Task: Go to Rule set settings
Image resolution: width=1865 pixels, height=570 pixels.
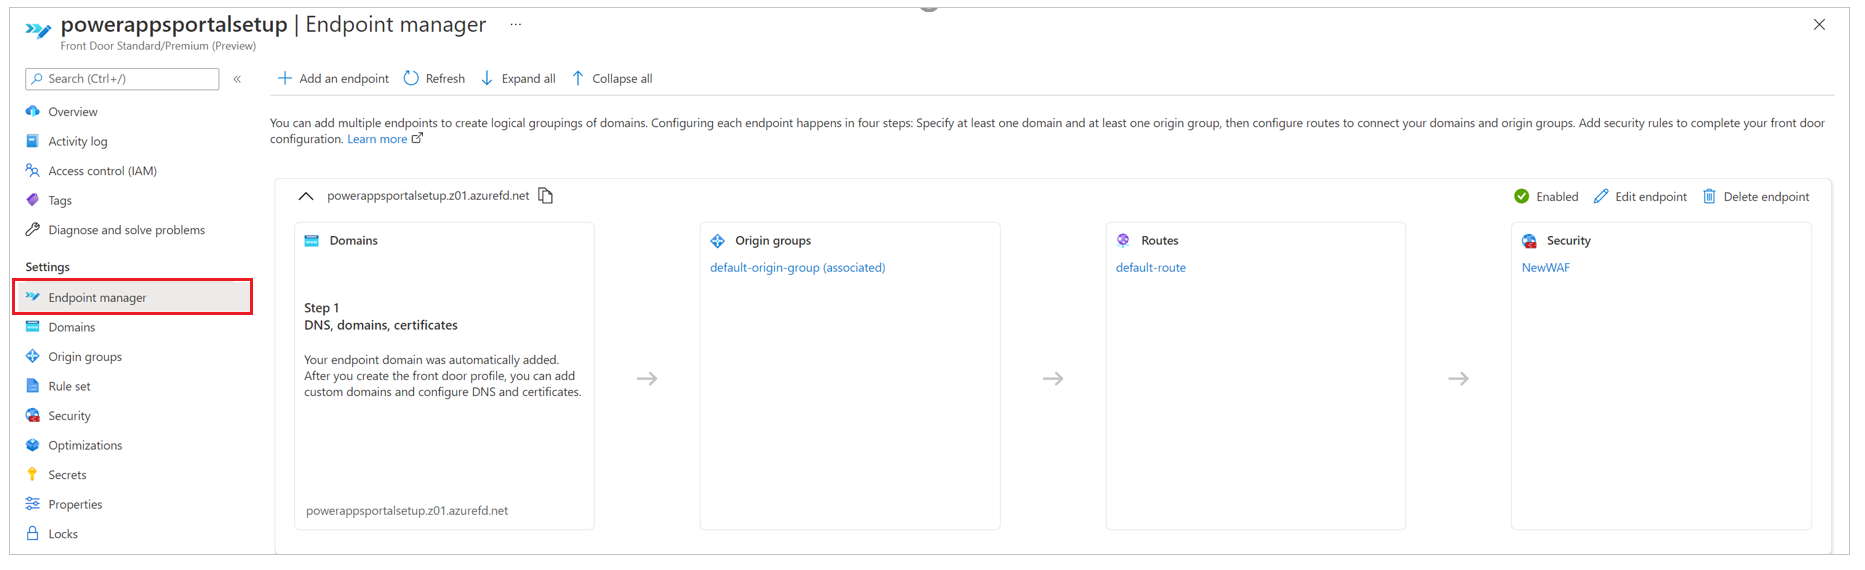Action: (69, 386)
